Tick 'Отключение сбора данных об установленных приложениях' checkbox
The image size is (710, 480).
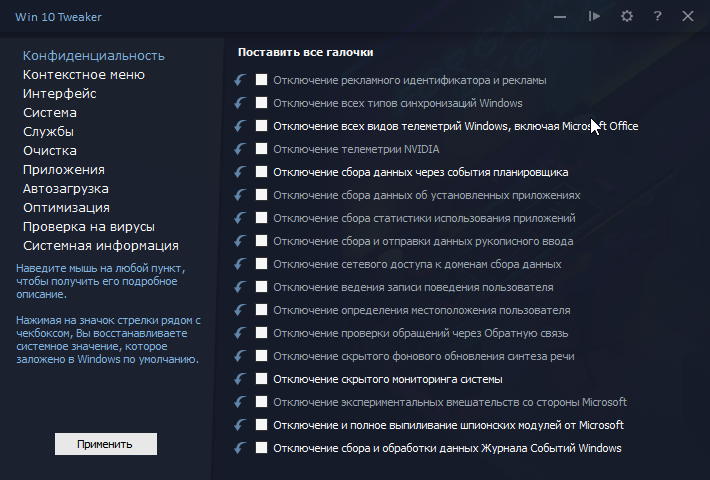pos(261,195)
